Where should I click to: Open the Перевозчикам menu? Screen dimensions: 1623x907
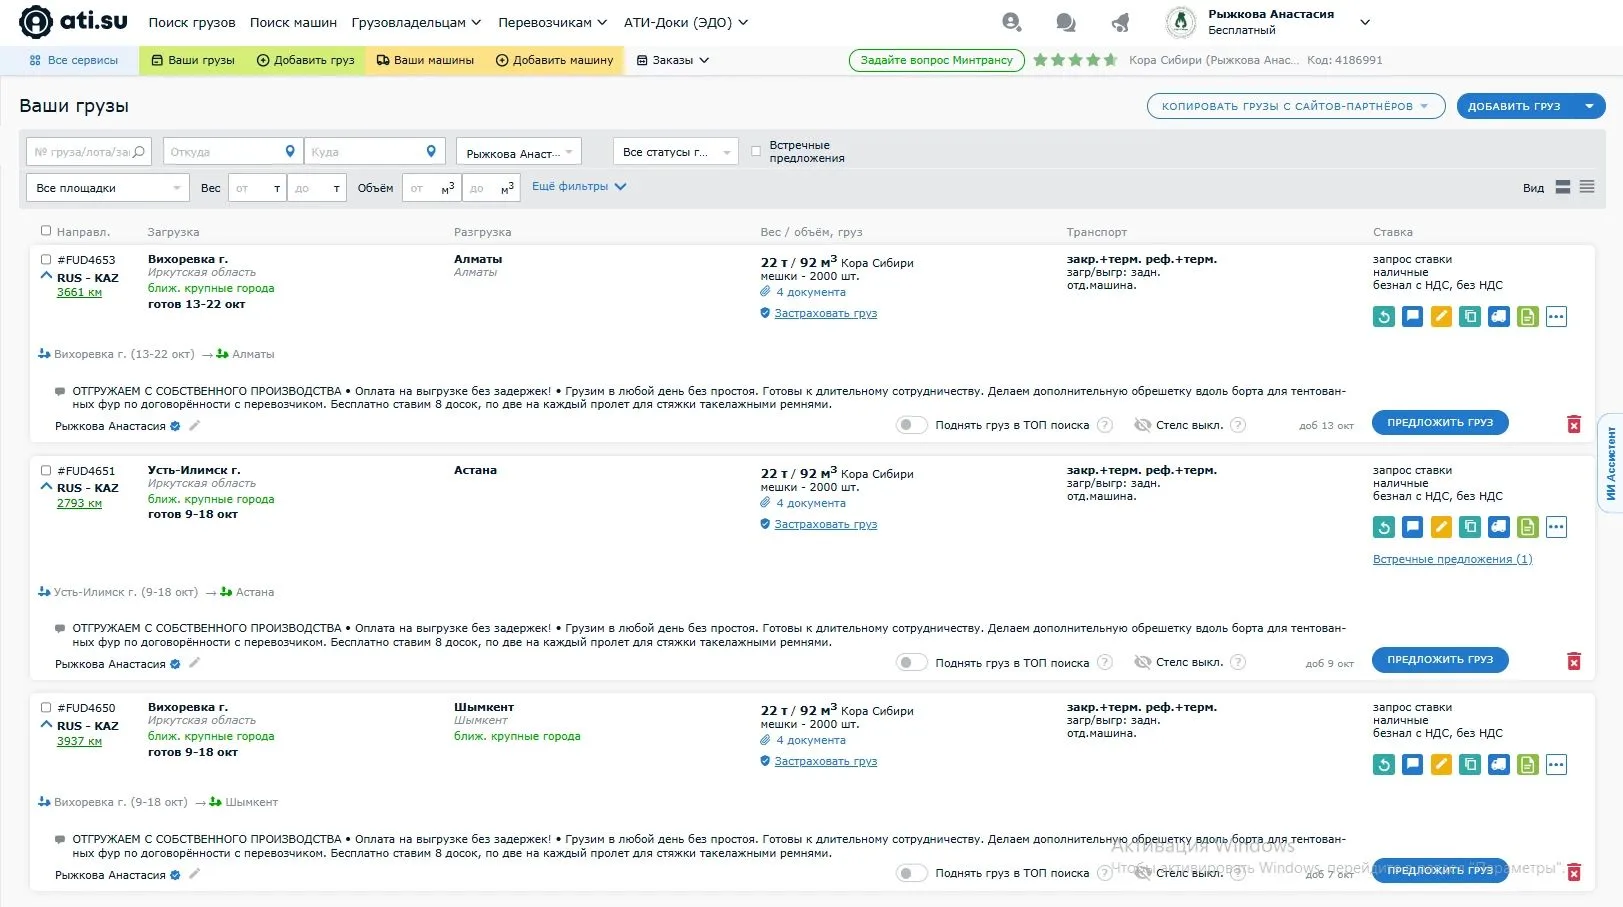[552, 22]
